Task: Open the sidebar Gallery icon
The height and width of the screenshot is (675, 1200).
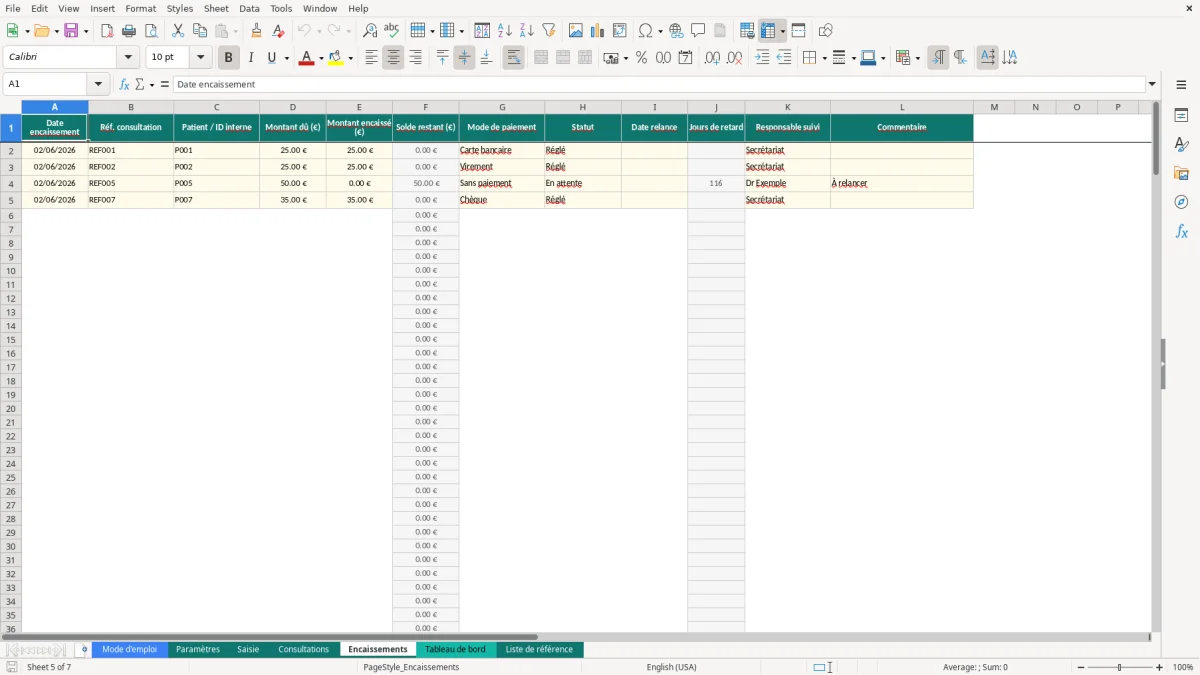Action: (x=1181, y=173)
